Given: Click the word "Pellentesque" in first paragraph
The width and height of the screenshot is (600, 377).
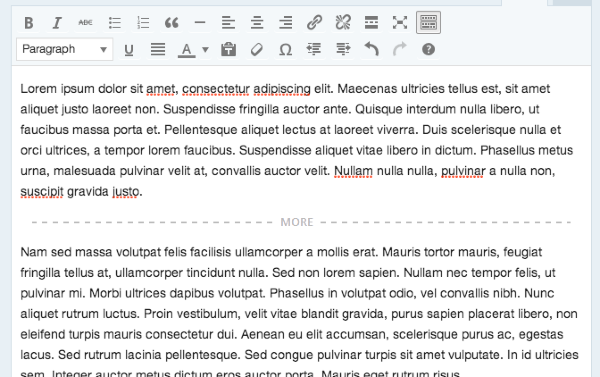Looking at the screenshot, I should pyautogui.click(x=201, y=130).
